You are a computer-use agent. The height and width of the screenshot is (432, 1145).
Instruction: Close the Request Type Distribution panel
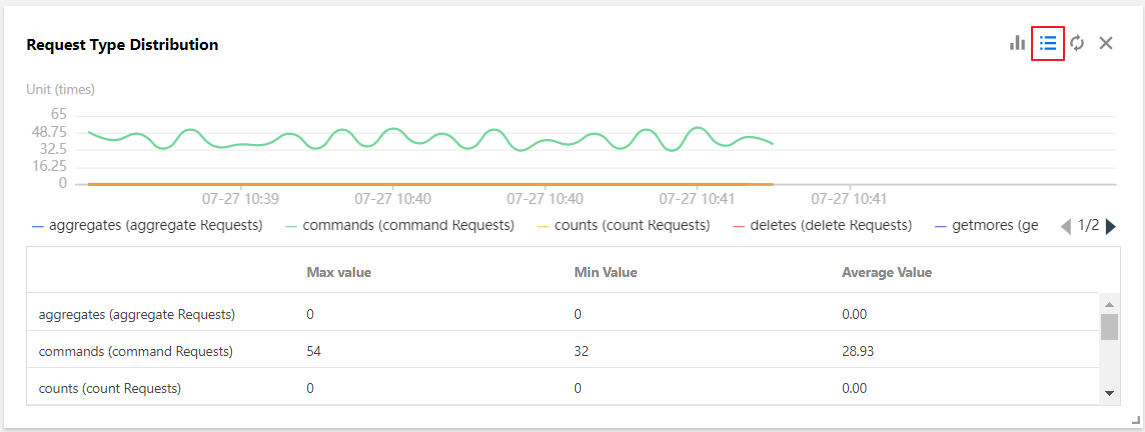(x=1106, y=43)
